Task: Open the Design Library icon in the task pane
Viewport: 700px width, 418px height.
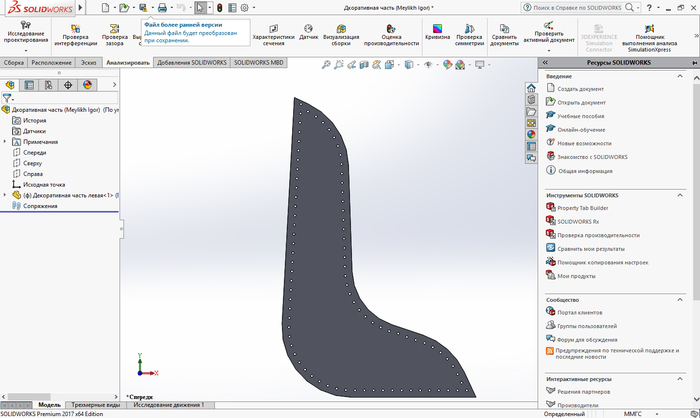Action: pyautogui.click(x=531, y=99)
